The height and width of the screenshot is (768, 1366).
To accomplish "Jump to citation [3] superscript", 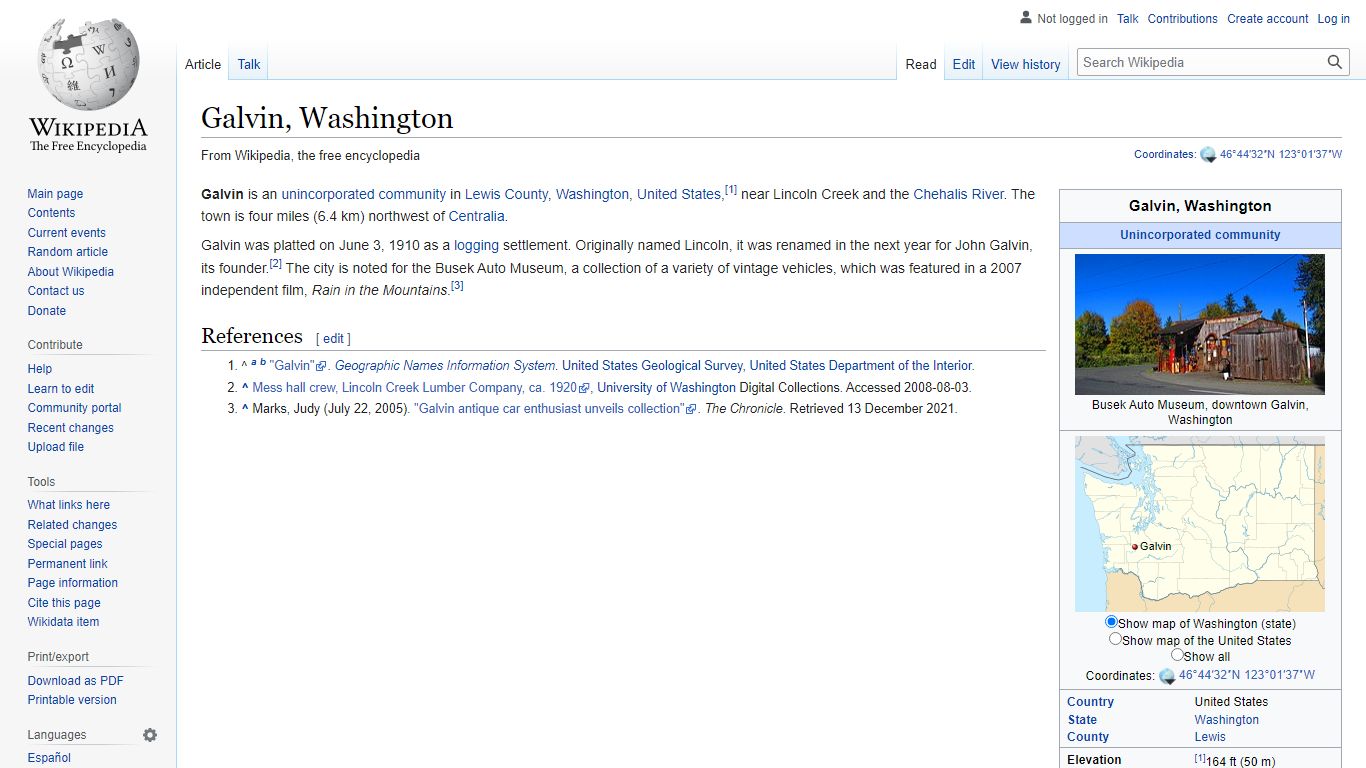I will pos(457,286).
